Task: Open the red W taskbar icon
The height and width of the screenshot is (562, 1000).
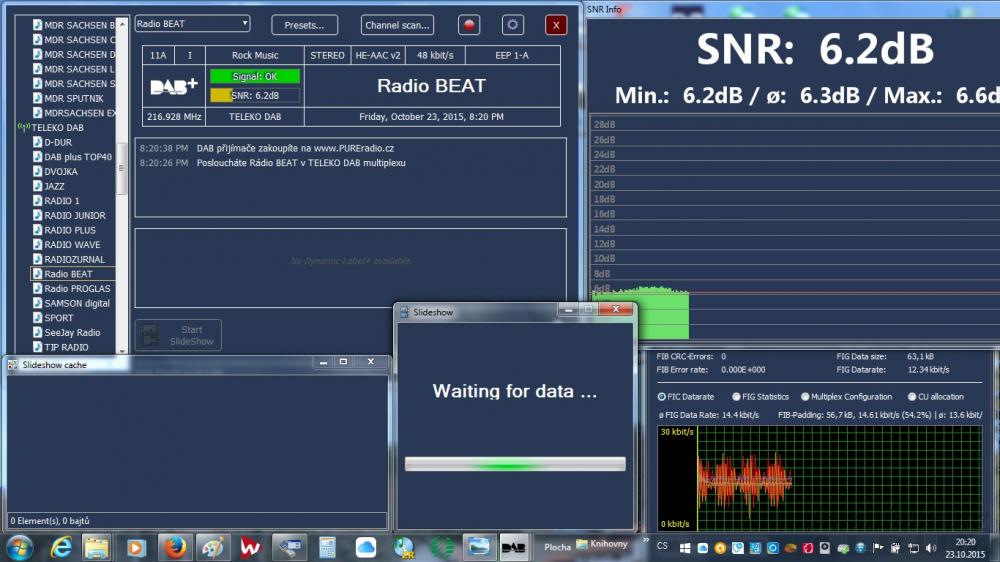Action: [250, 547]
